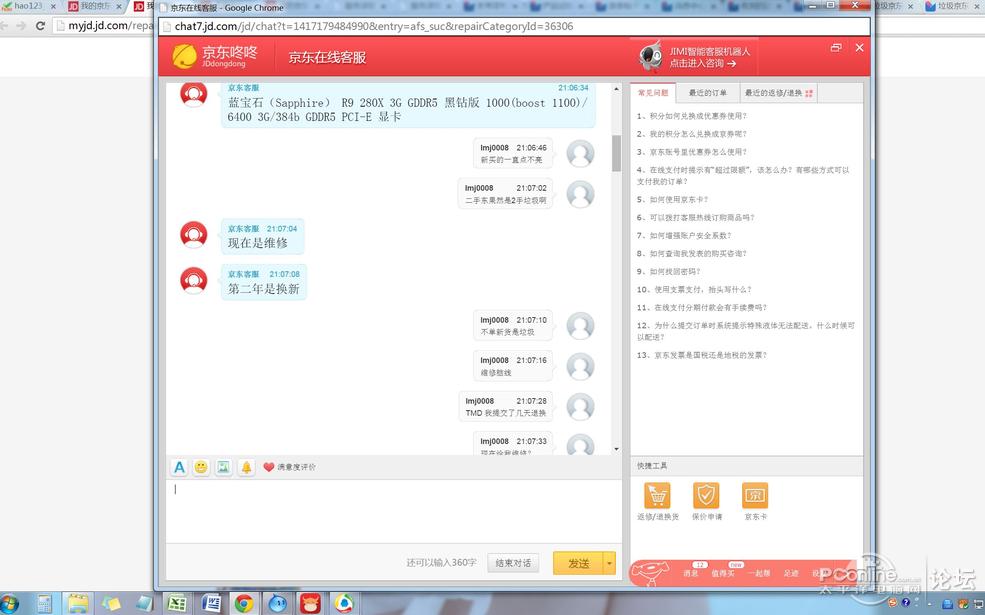Click the user message sent at 21:07:02
985x615 pixels.
tap(506, 194)
